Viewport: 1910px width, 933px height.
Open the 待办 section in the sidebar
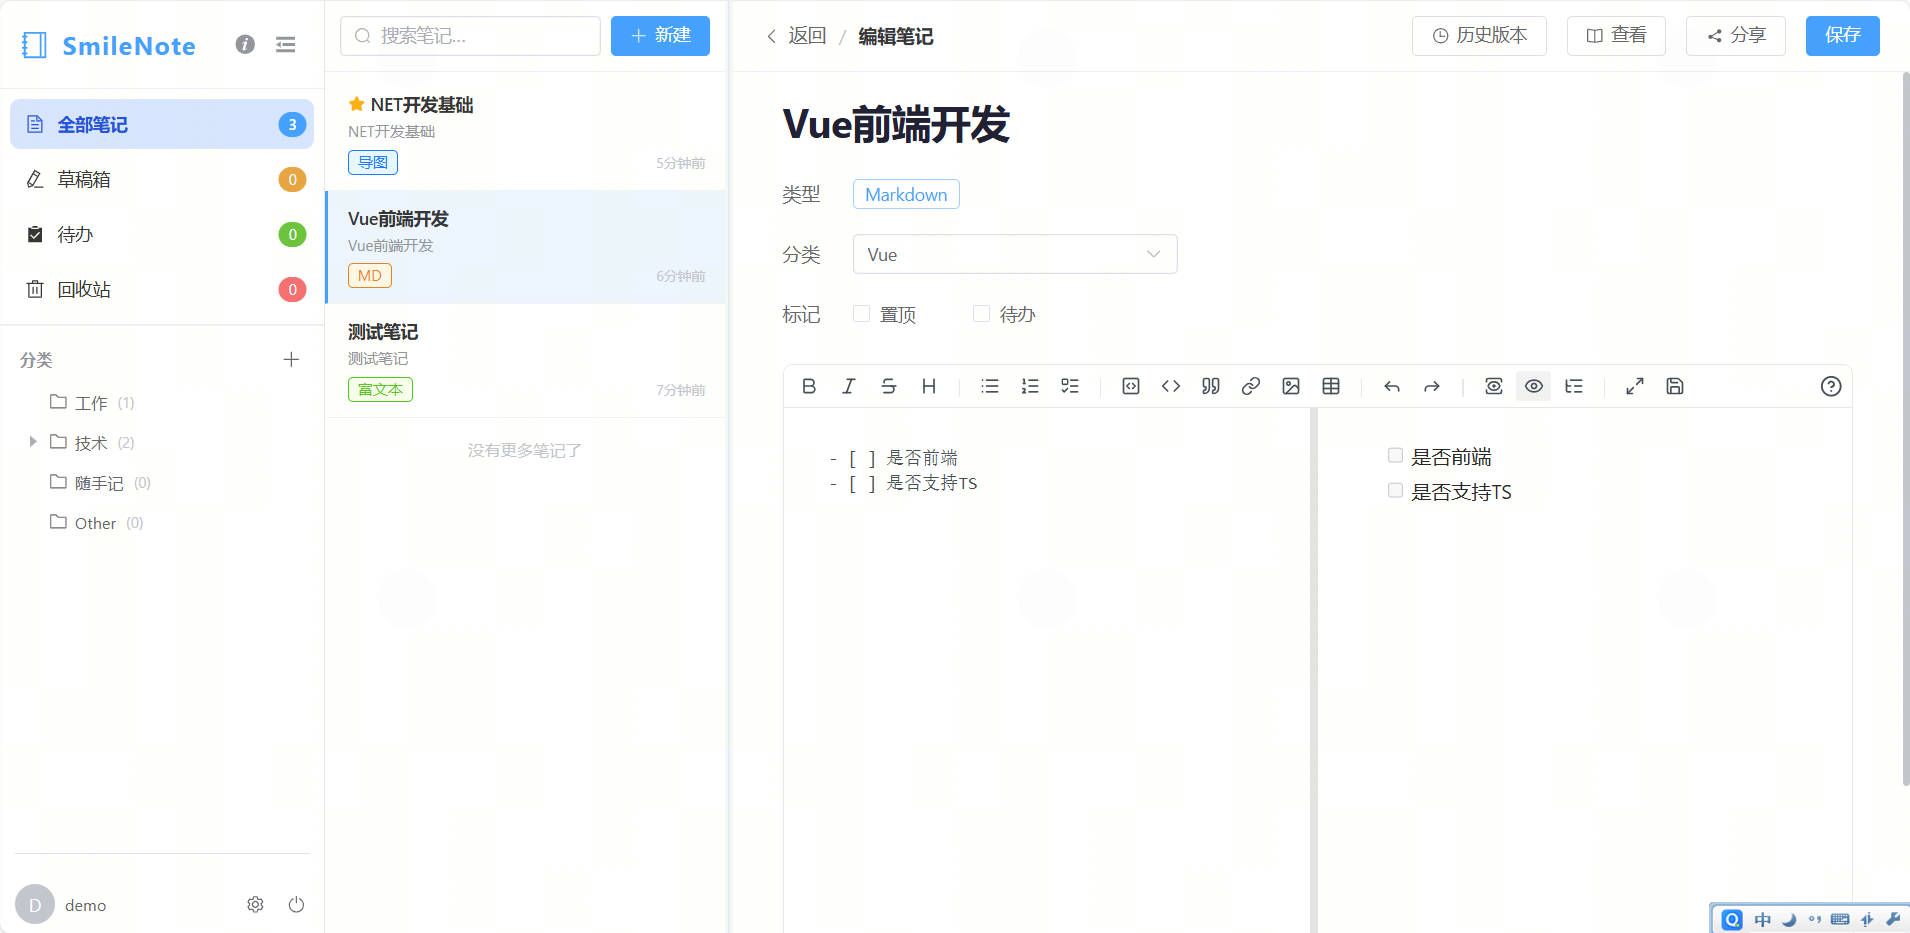pyautogui.click(x=162, y=234)
